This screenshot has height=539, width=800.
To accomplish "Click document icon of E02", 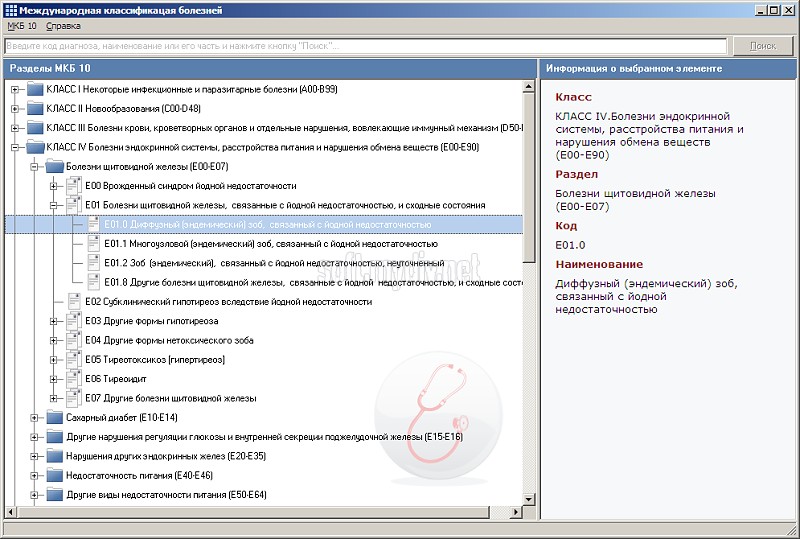I will pyautogui.click(x=74, y=302).
